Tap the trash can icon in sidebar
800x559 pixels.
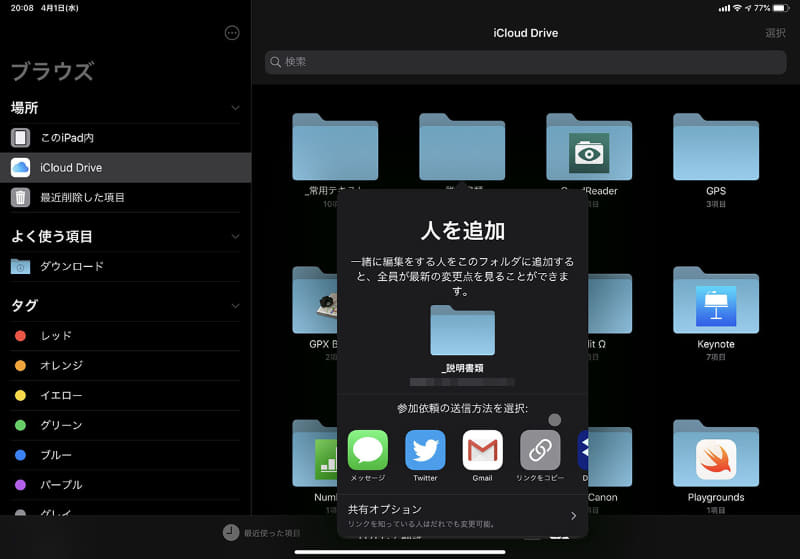pyautogui.click(x=20, y=197)
